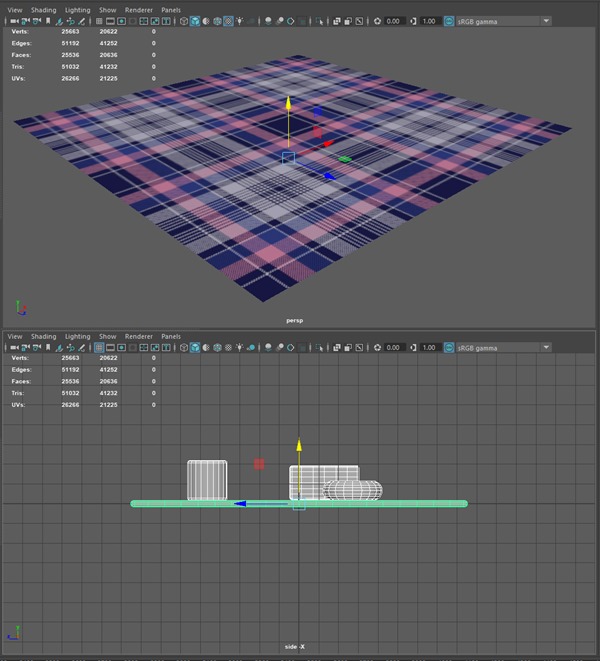The width and height of the screenshot is (600, 661).
Task: Toggle wireframe display mode in the top panel
Action: [184, 21]
